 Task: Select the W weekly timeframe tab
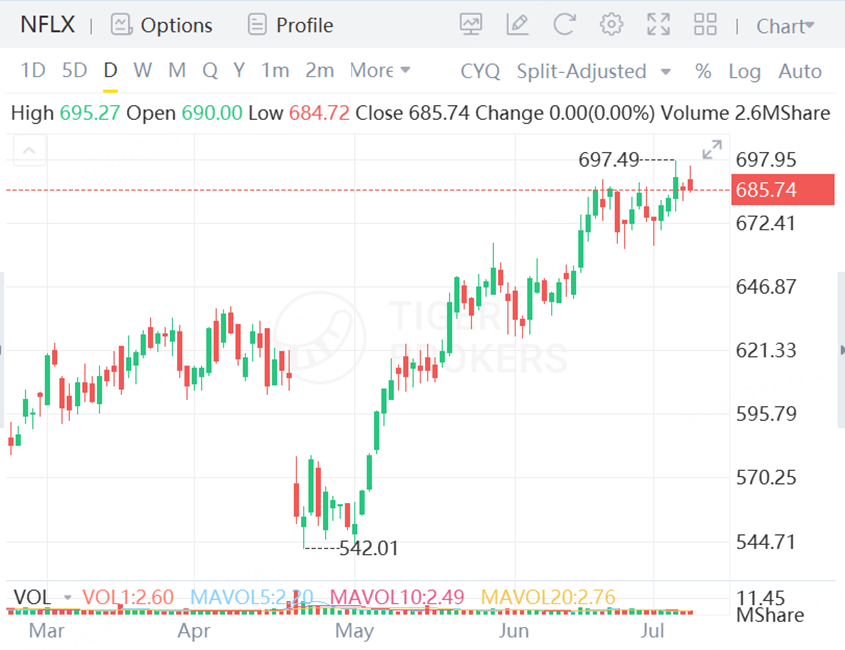coord(143,70)
